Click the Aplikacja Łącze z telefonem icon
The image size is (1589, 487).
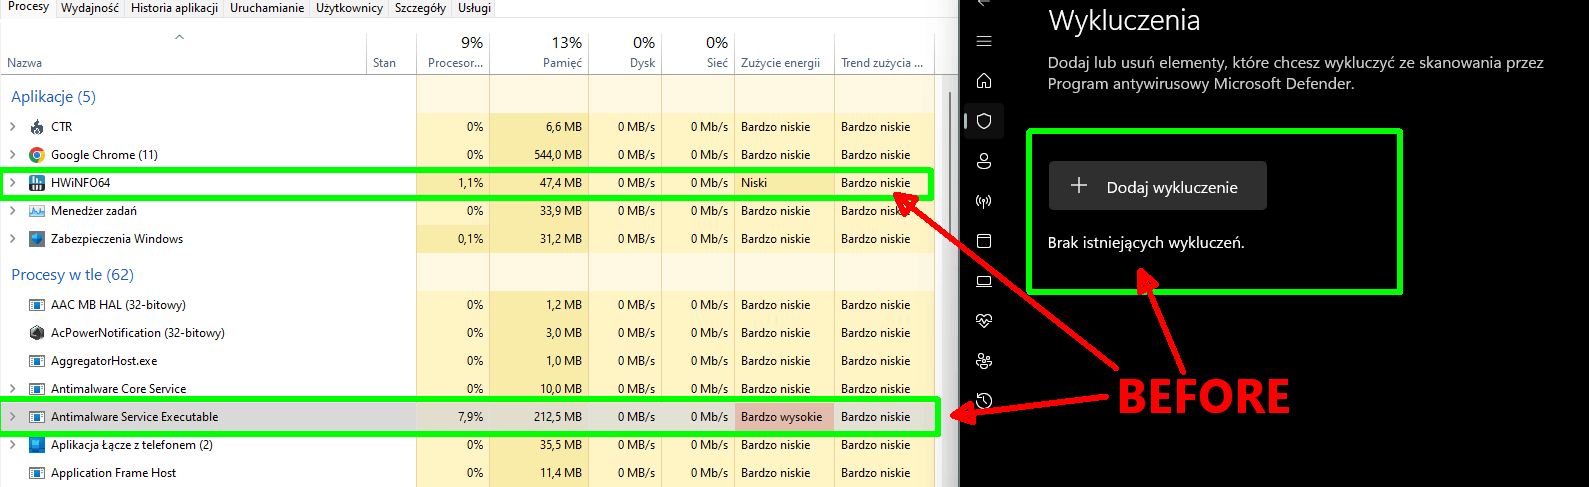37,445
